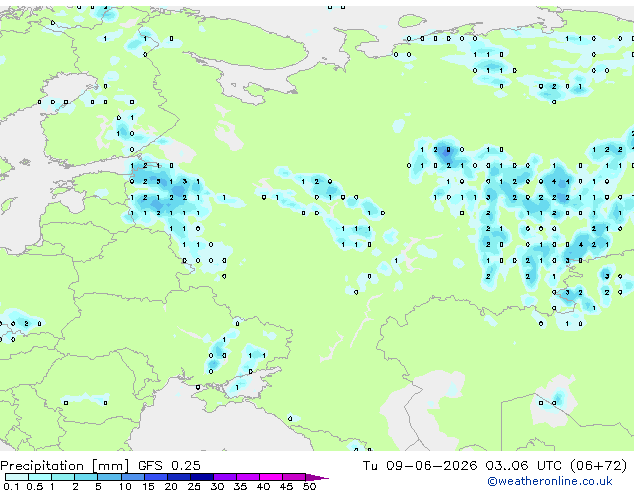Click the "45" legend scale label

(x=286, y=486)
